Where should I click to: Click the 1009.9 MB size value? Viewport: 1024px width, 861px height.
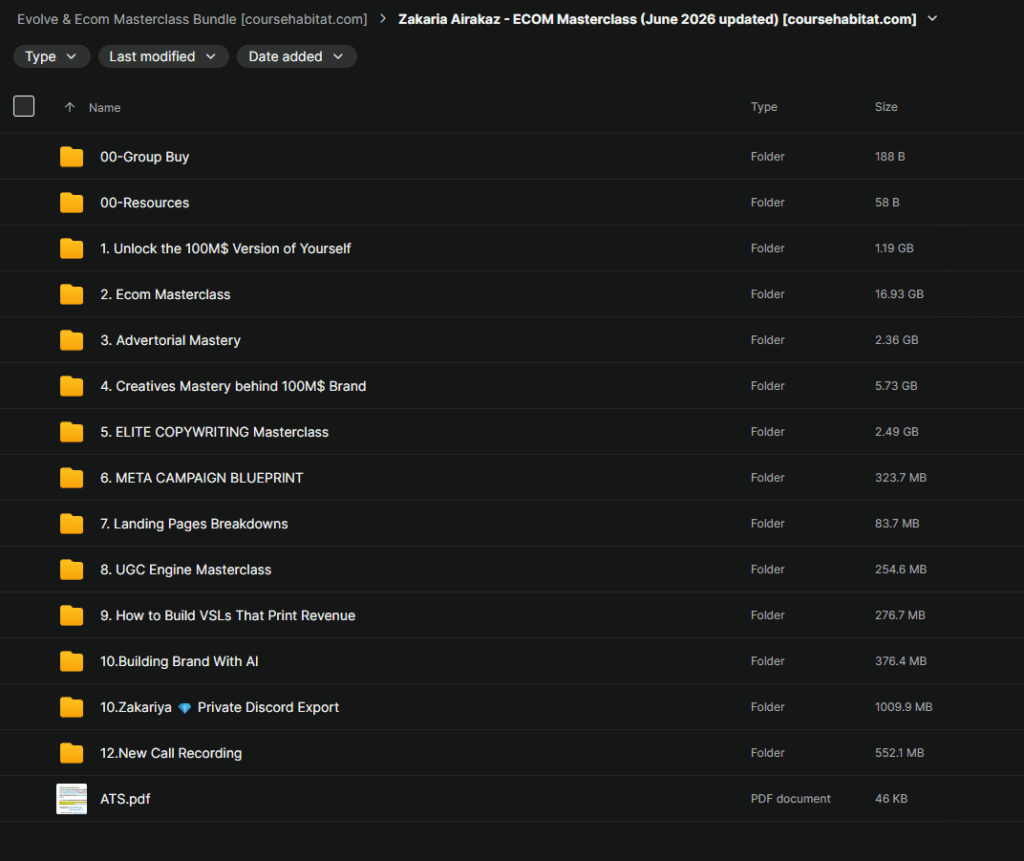pyautogui.click(x=903, y=707)
